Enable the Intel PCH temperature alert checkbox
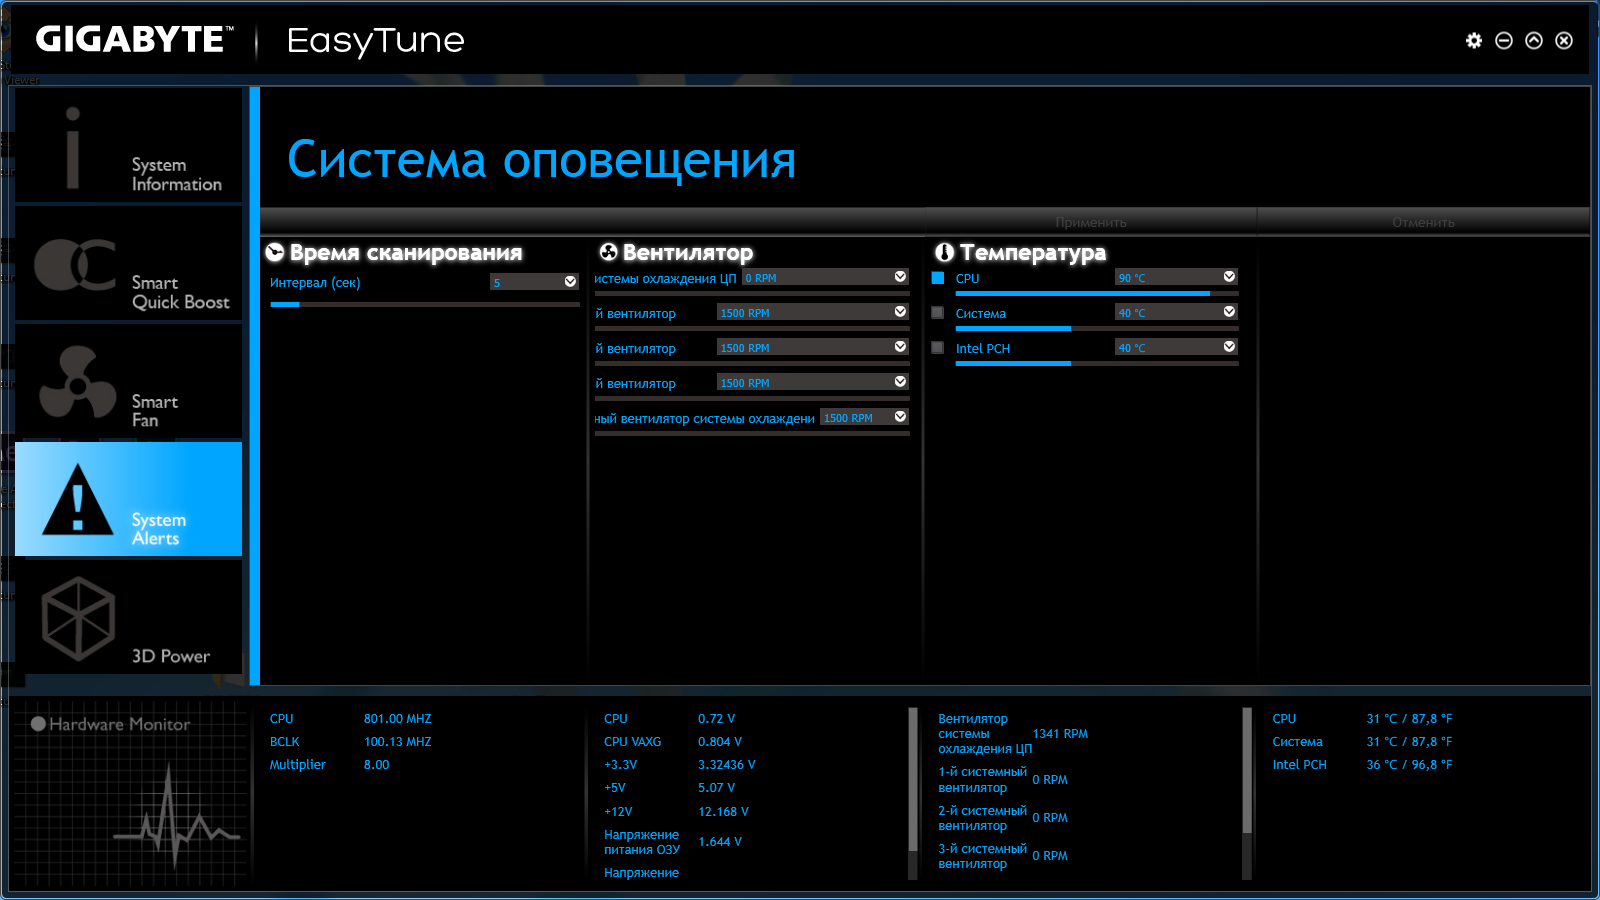 pos(938,348)
